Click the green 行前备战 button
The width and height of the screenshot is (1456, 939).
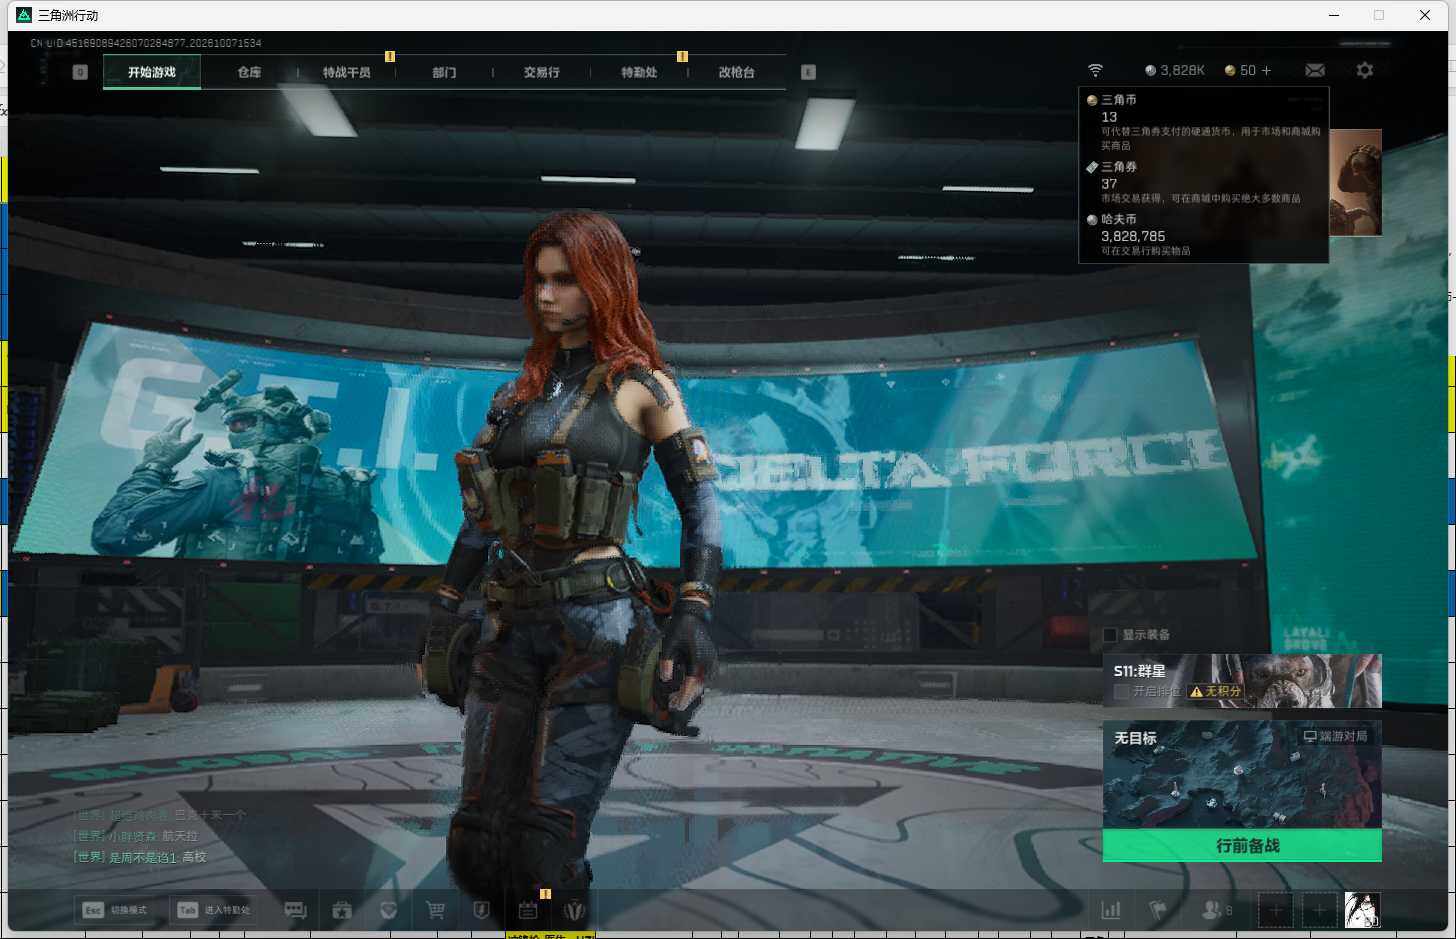coord(1242,846)
